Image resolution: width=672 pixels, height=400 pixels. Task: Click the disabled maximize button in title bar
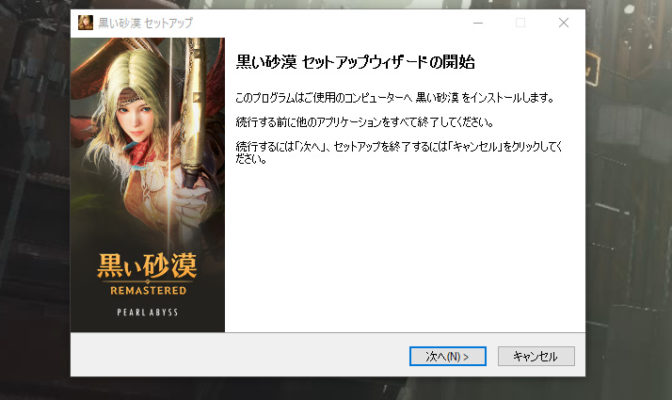tap(521, 23)
